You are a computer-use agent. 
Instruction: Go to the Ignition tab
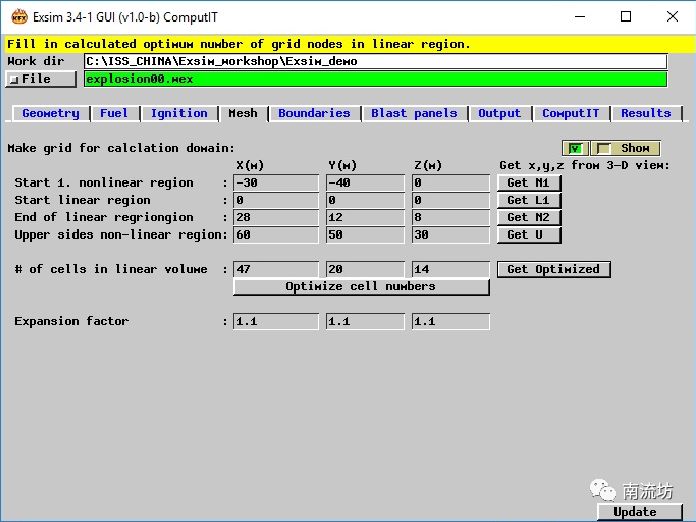pos(179,113)
